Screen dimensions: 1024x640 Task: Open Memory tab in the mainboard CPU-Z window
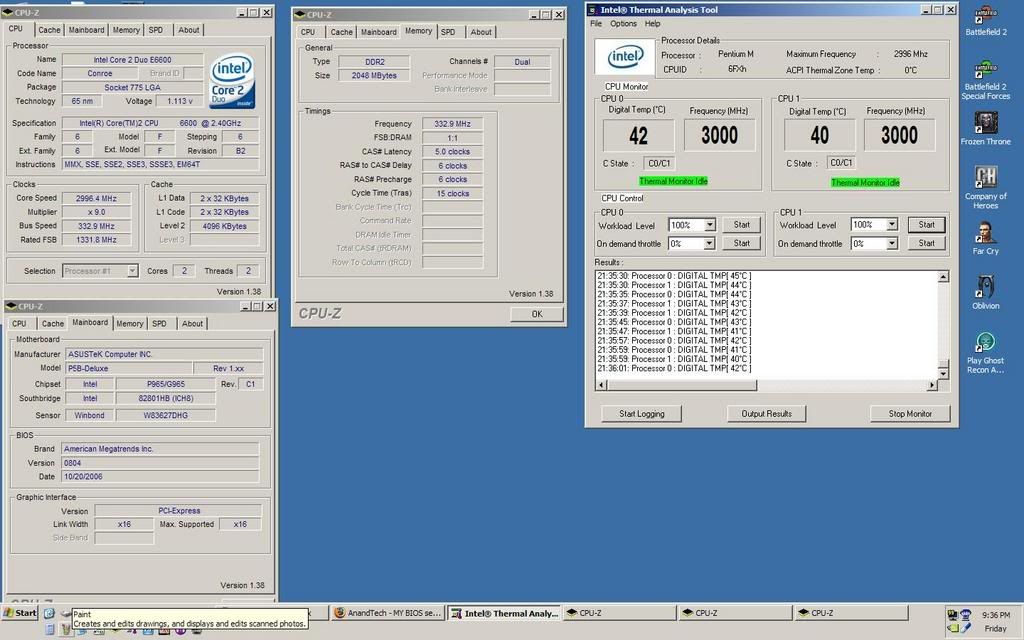129,324
